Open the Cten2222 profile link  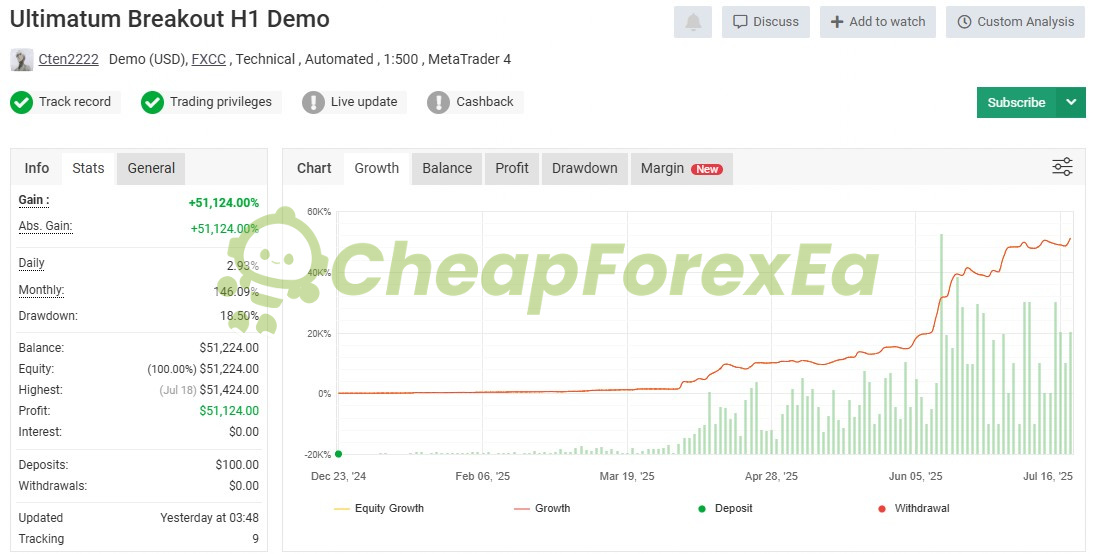click(68, 59)
